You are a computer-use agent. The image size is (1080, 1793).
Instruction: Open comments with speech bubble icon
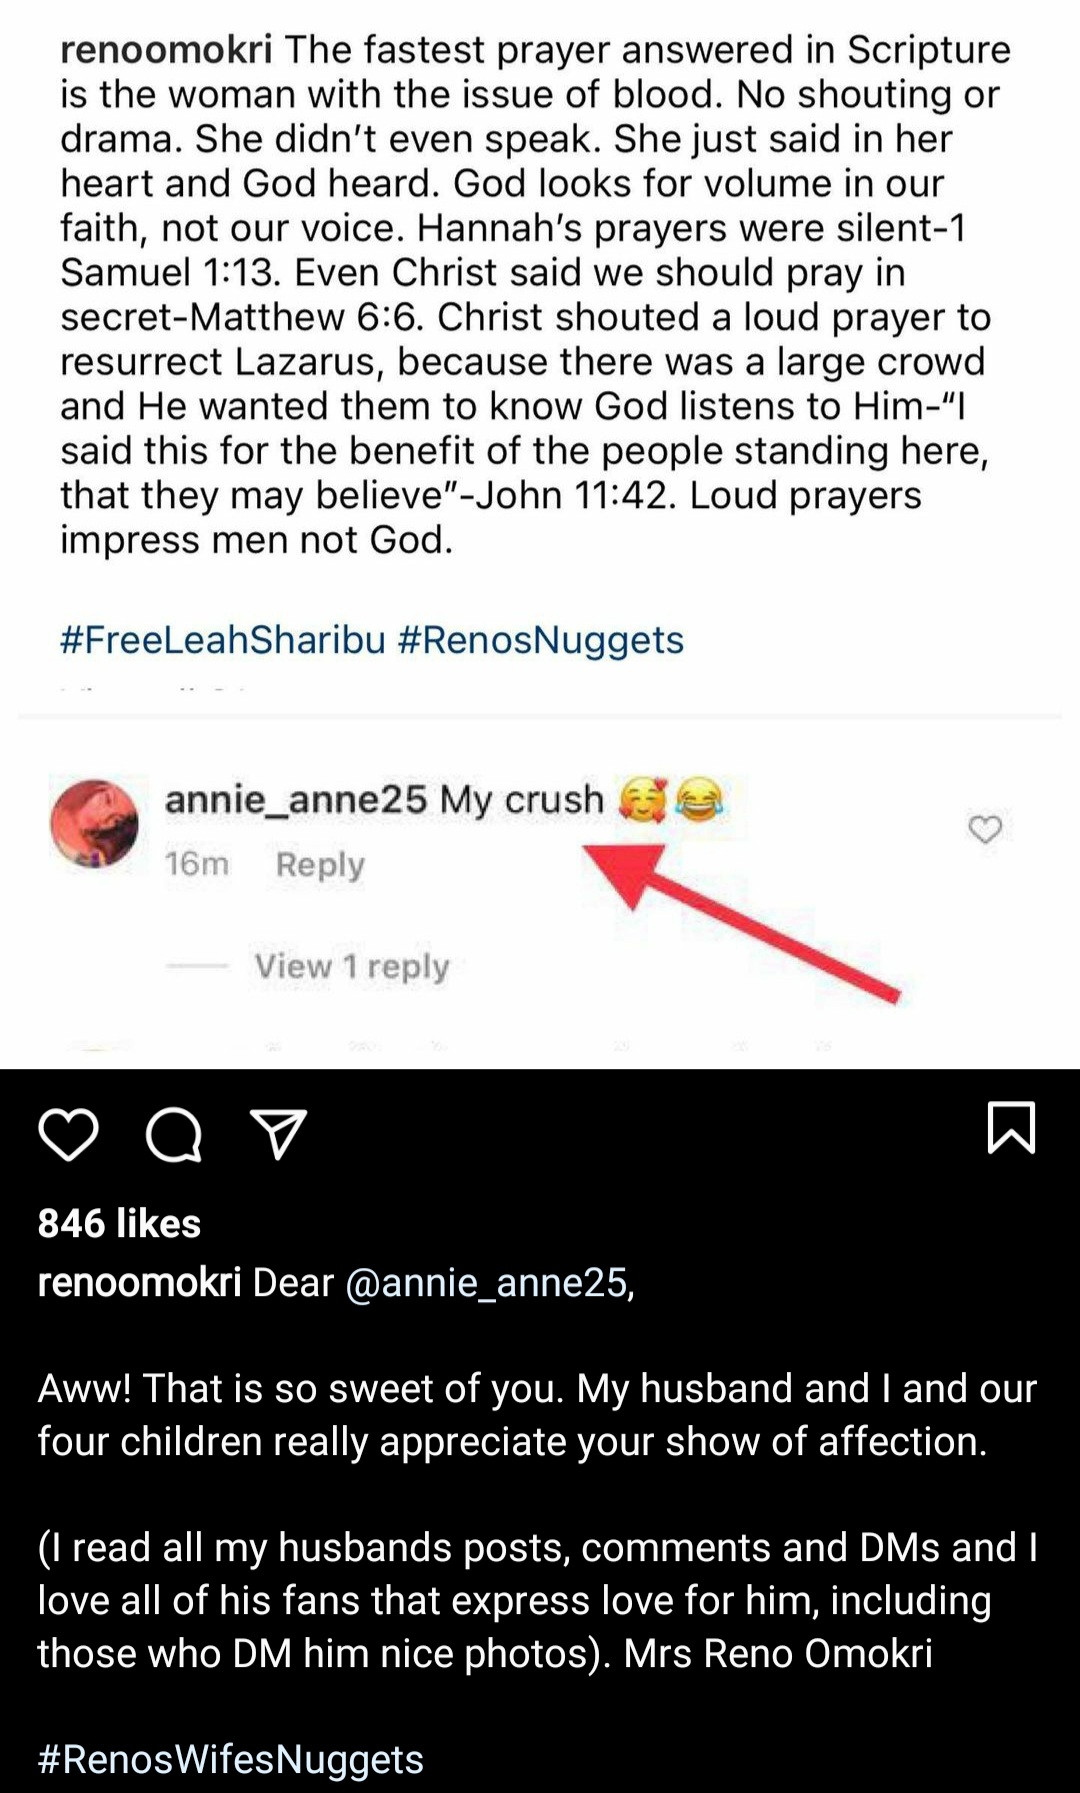(174, 1135)
